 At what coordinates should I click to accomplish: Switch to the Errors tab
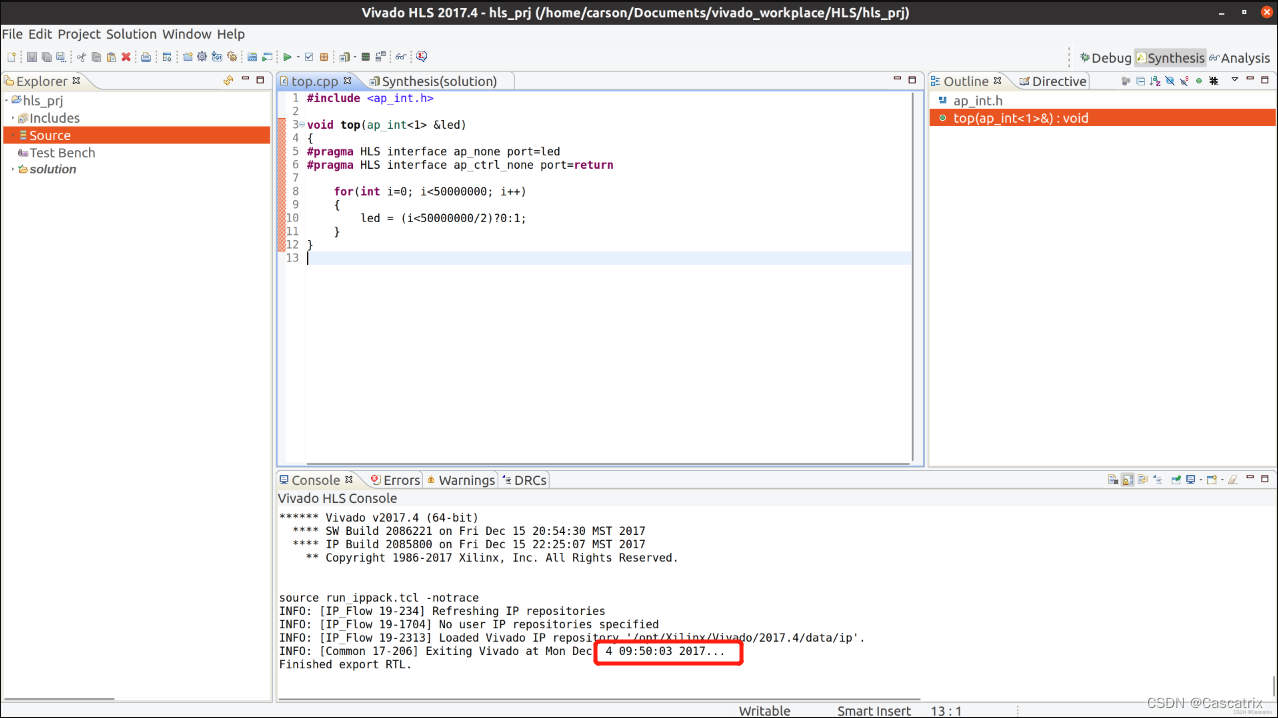[395, 480]
